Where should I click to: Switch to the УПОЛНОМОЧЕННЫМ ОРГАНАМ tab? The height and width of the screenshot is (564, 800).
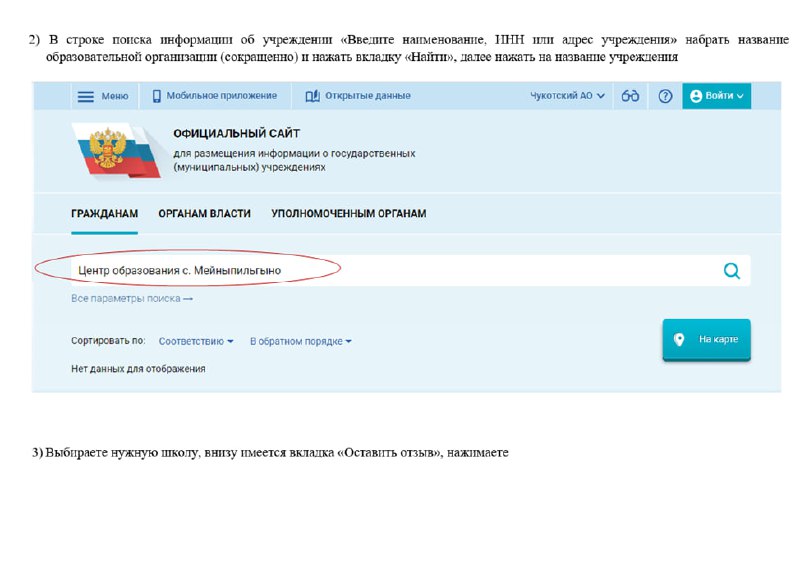pyautogui.click(x=349, y=214)
